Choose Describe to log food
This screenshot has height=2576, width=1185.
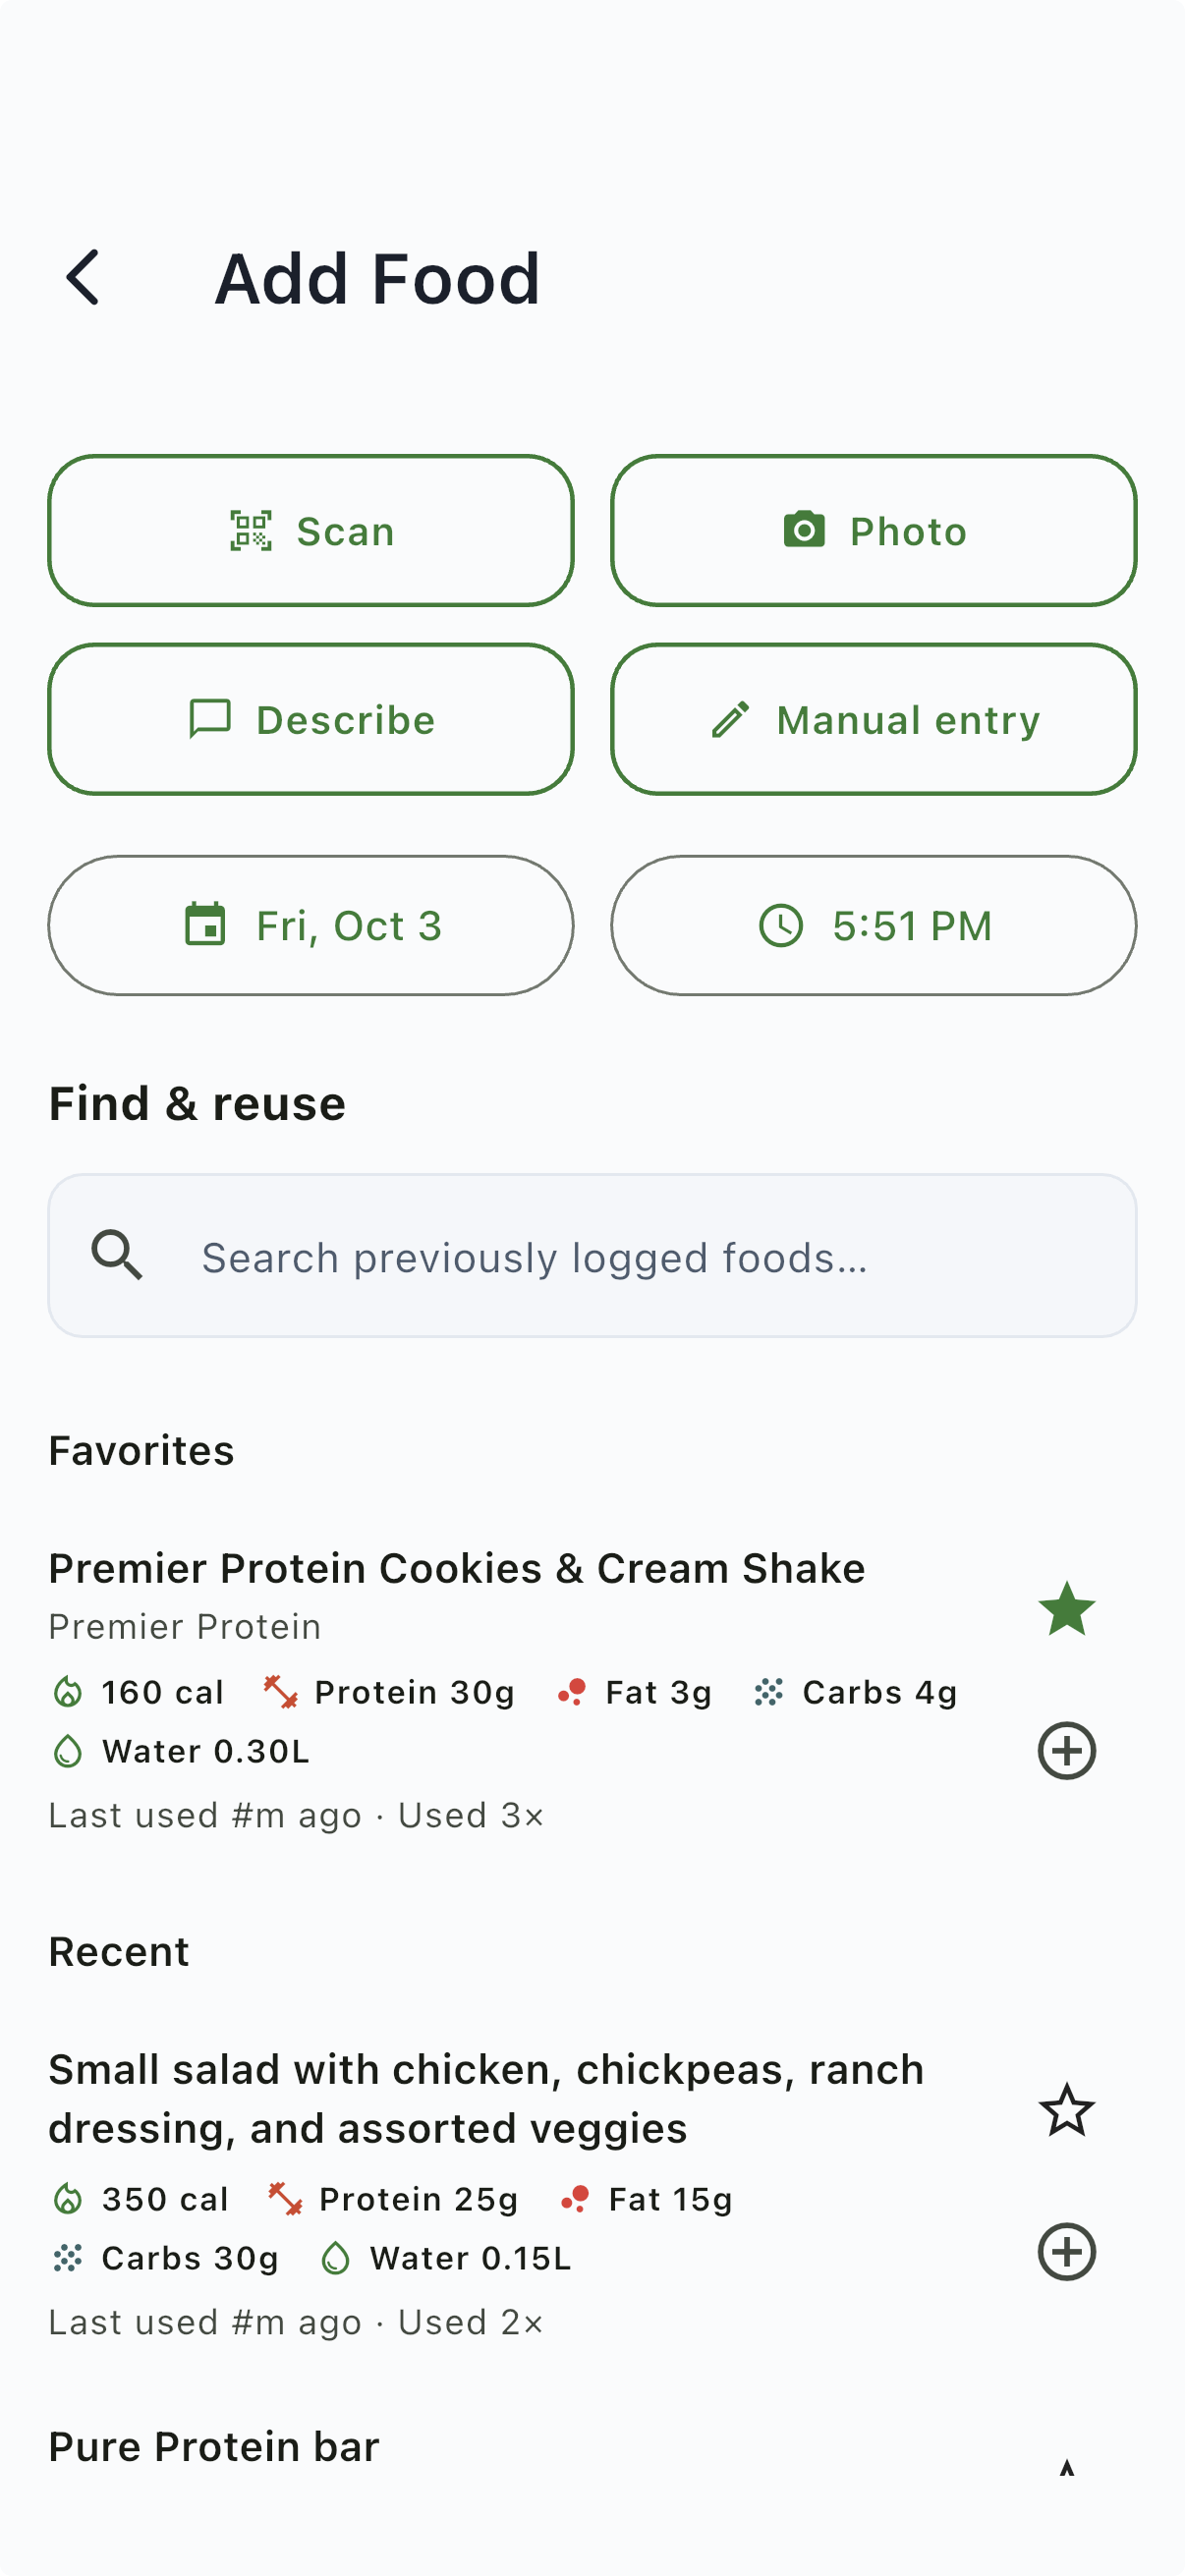[x=311, y=720]
